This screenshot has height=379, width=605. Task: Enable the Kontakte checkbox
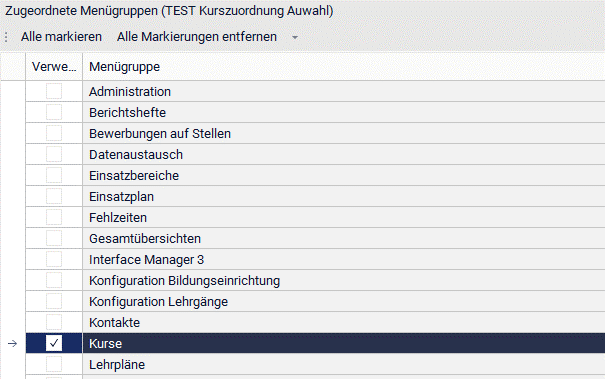pyautogui.click(x=54, y=322)
